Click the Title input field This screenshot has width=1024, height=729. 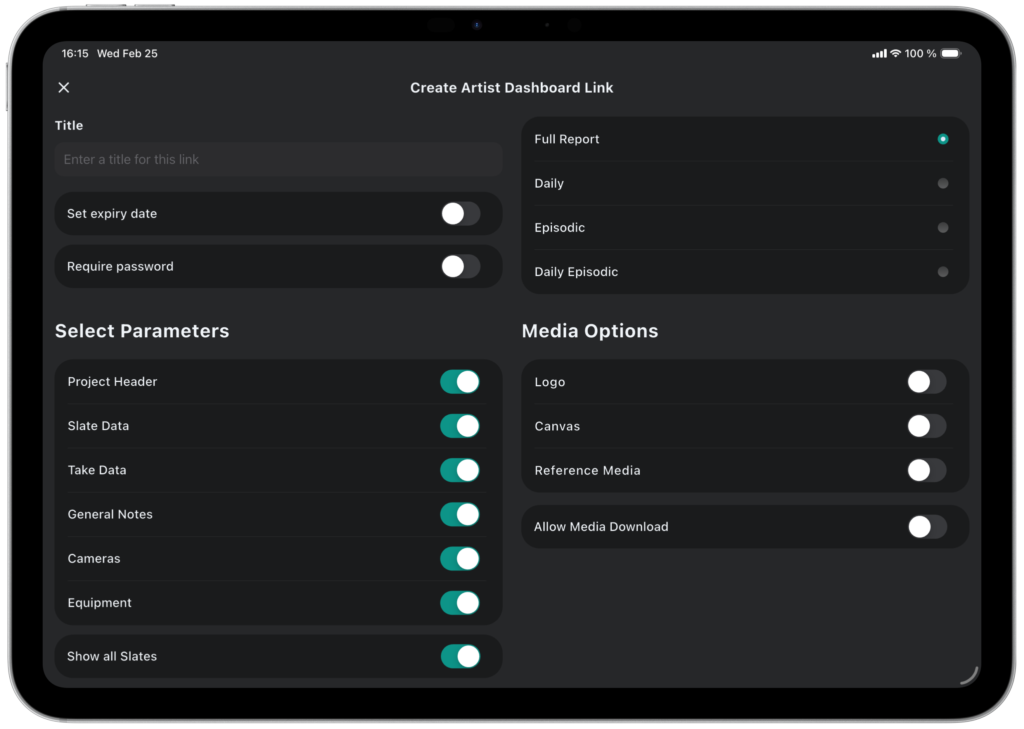[278, 160]
